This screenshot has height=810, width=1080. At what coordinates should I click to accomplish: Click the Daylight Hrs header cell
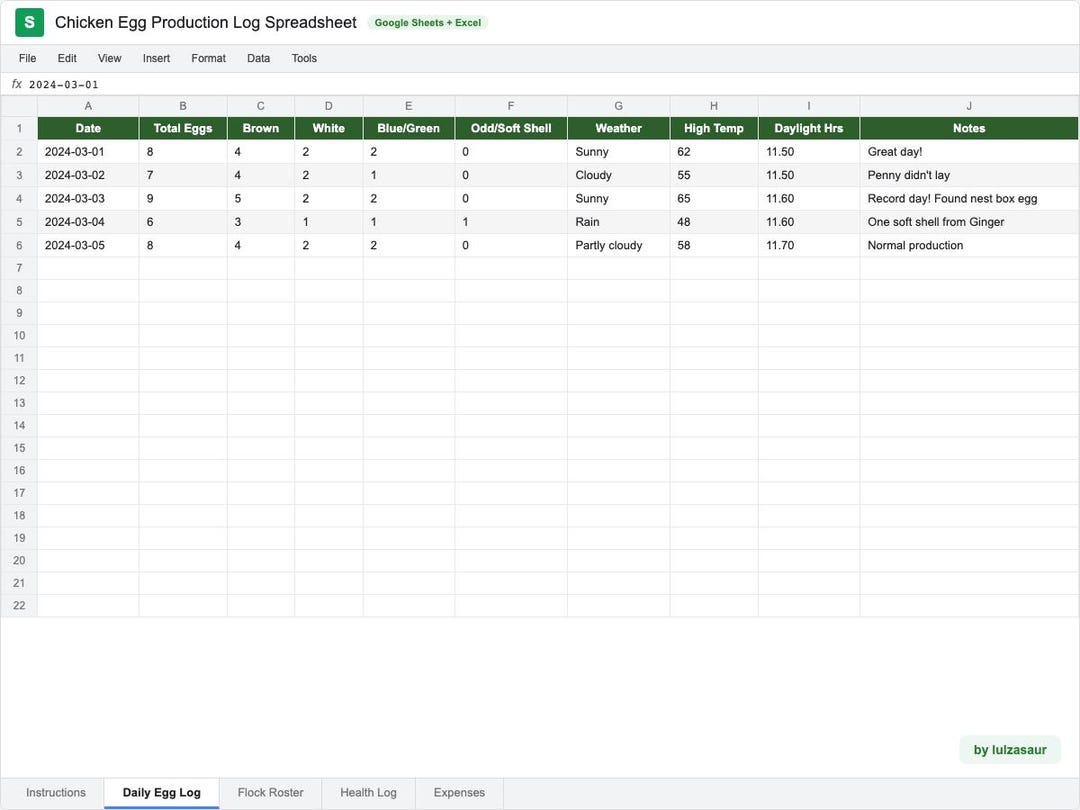(x=809, y=128)
